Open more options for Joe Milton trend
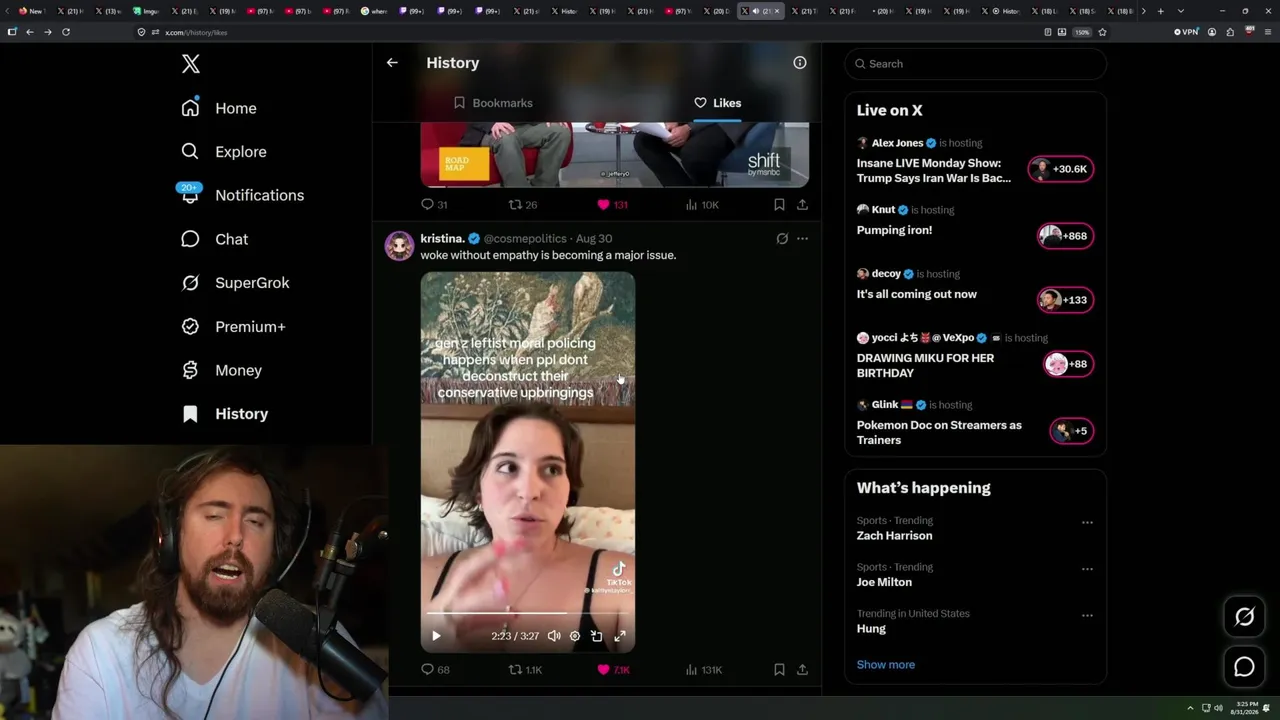This screenshot has height=720, width=1280. pyautogui.click(x=1087, y=569)
